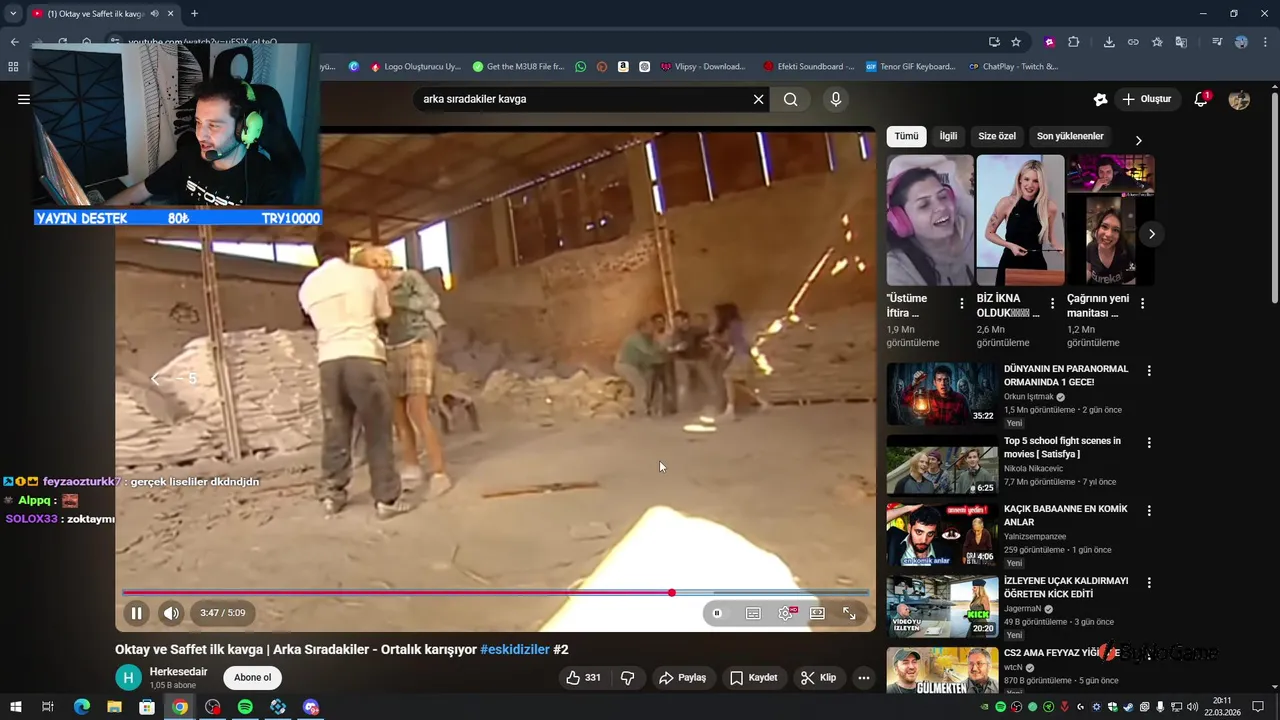Open the YouTube account avatar menu
The height and width of the screenshot is (720, 1280).
pyautogui.click(x=1239, y=99)
